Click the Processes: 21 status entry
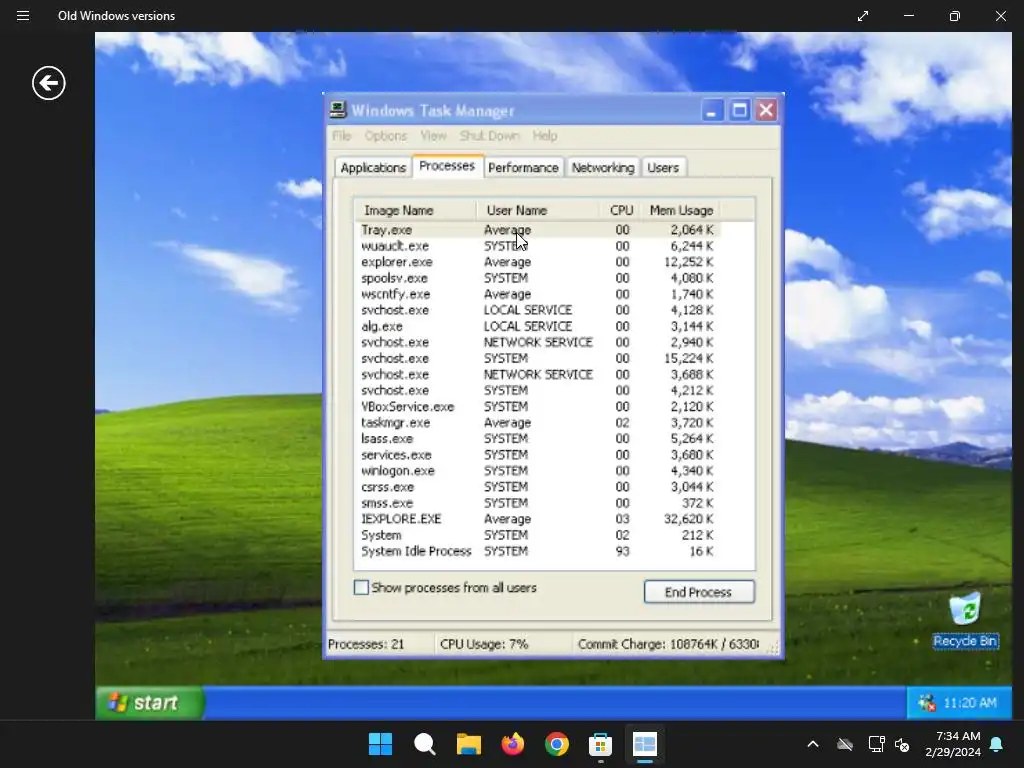Screen dimensions: 1024x768 click(366, 644)
